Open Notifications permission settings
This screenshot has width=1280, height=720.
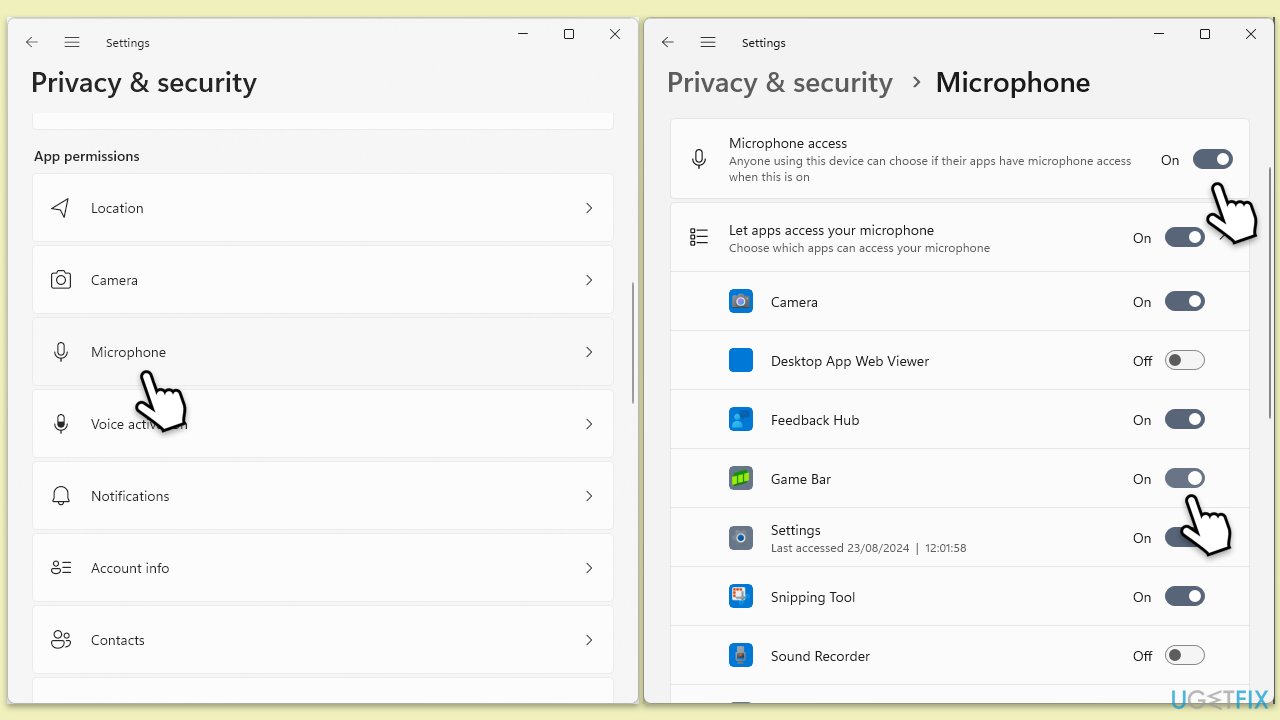coord(323,496)
